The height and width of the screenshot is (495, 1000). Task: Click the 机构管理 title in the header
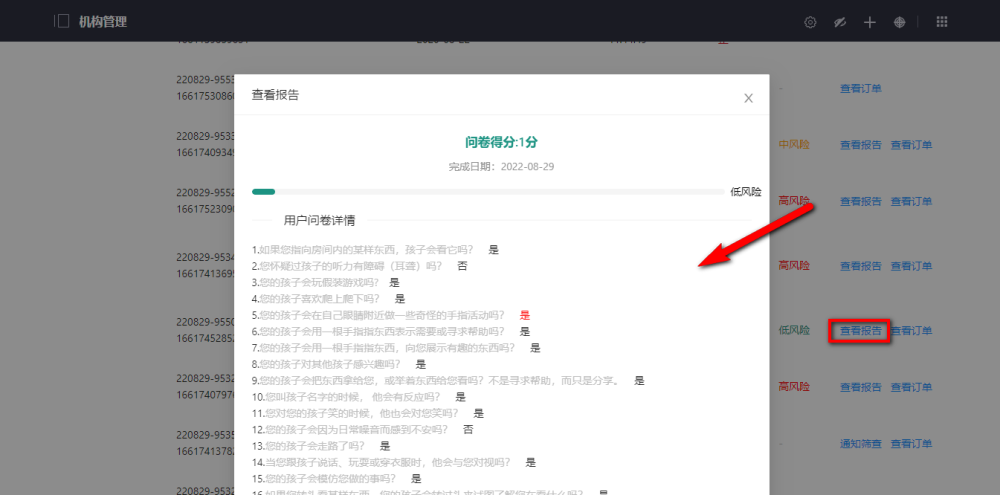point(103,22)
